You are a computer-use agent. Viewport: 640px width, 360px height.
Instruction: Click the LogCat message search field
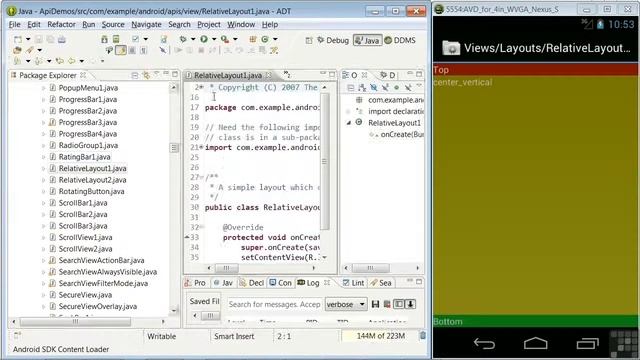click(274, 304)
